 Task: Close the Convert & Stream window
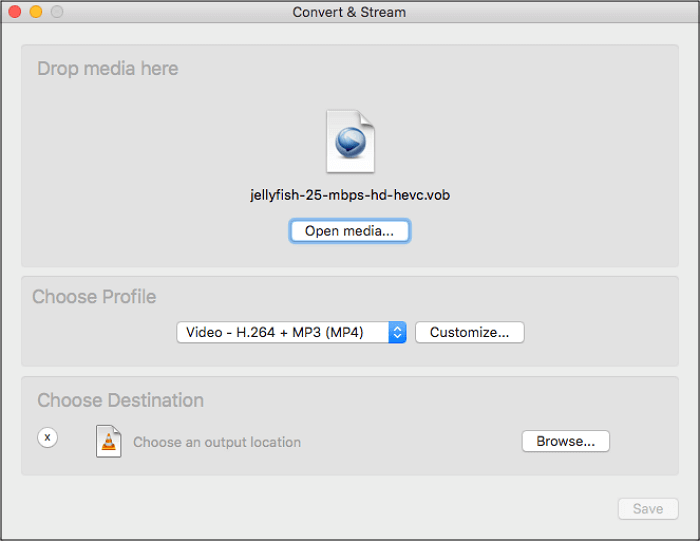pyautogui.click(x=14, y=12)
